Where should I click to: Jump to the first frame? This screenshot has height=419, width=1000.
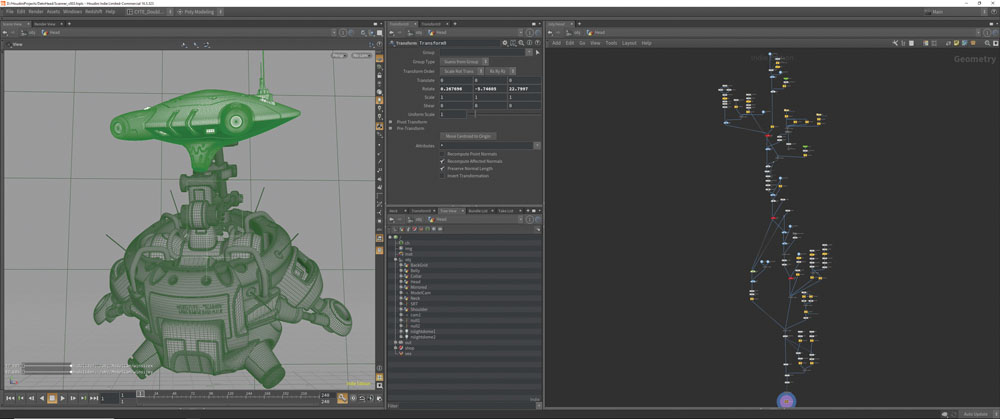[x=11, y=398]
